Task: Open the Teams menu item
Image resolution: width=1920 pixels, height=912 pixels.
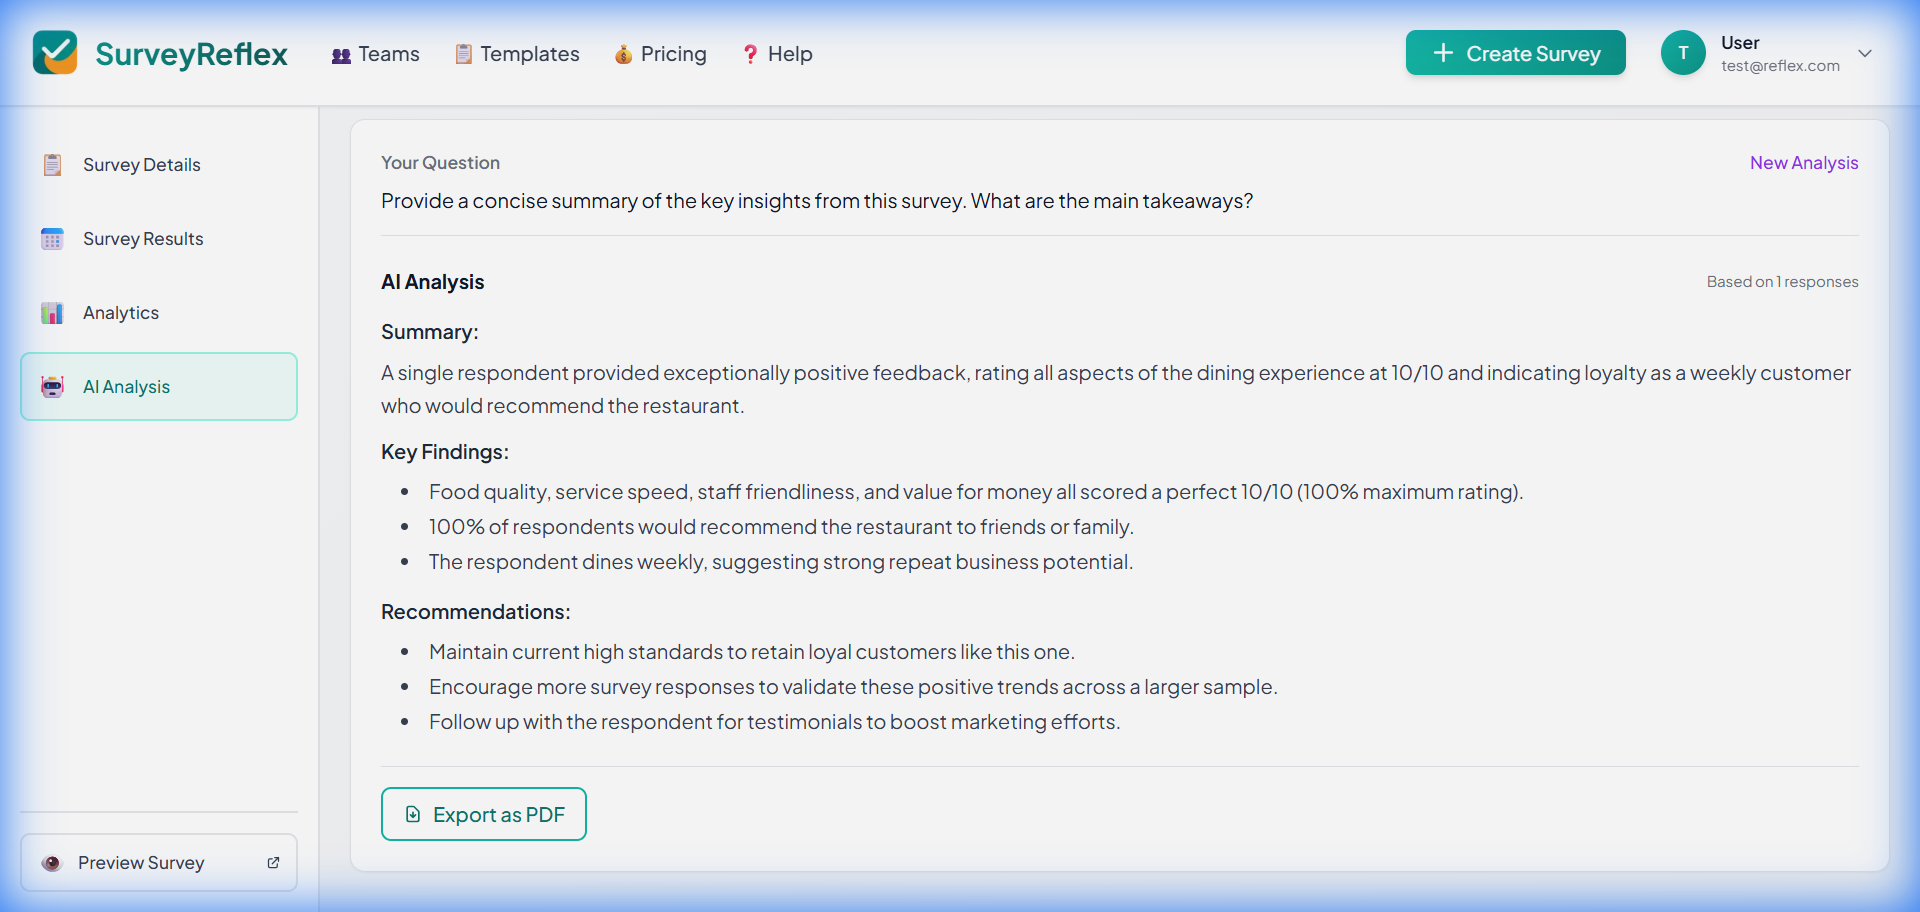Action: (x=376, y=54)
